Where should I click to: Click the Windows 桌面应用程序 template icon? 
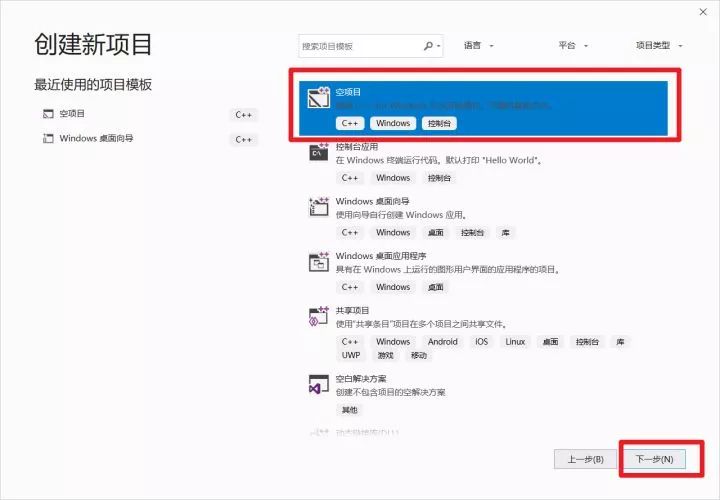[x=319, y=261]
